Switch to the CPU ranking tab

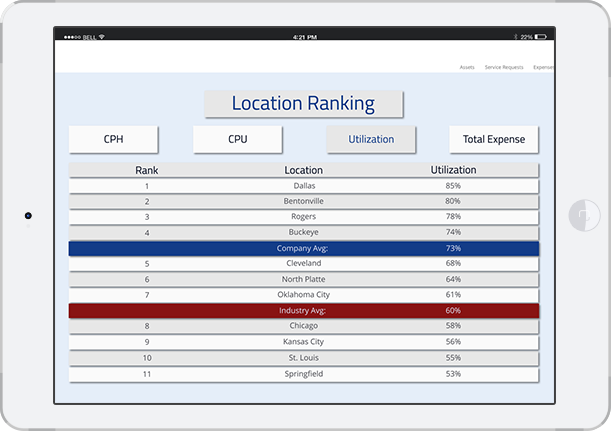click(x=238, y=139)
